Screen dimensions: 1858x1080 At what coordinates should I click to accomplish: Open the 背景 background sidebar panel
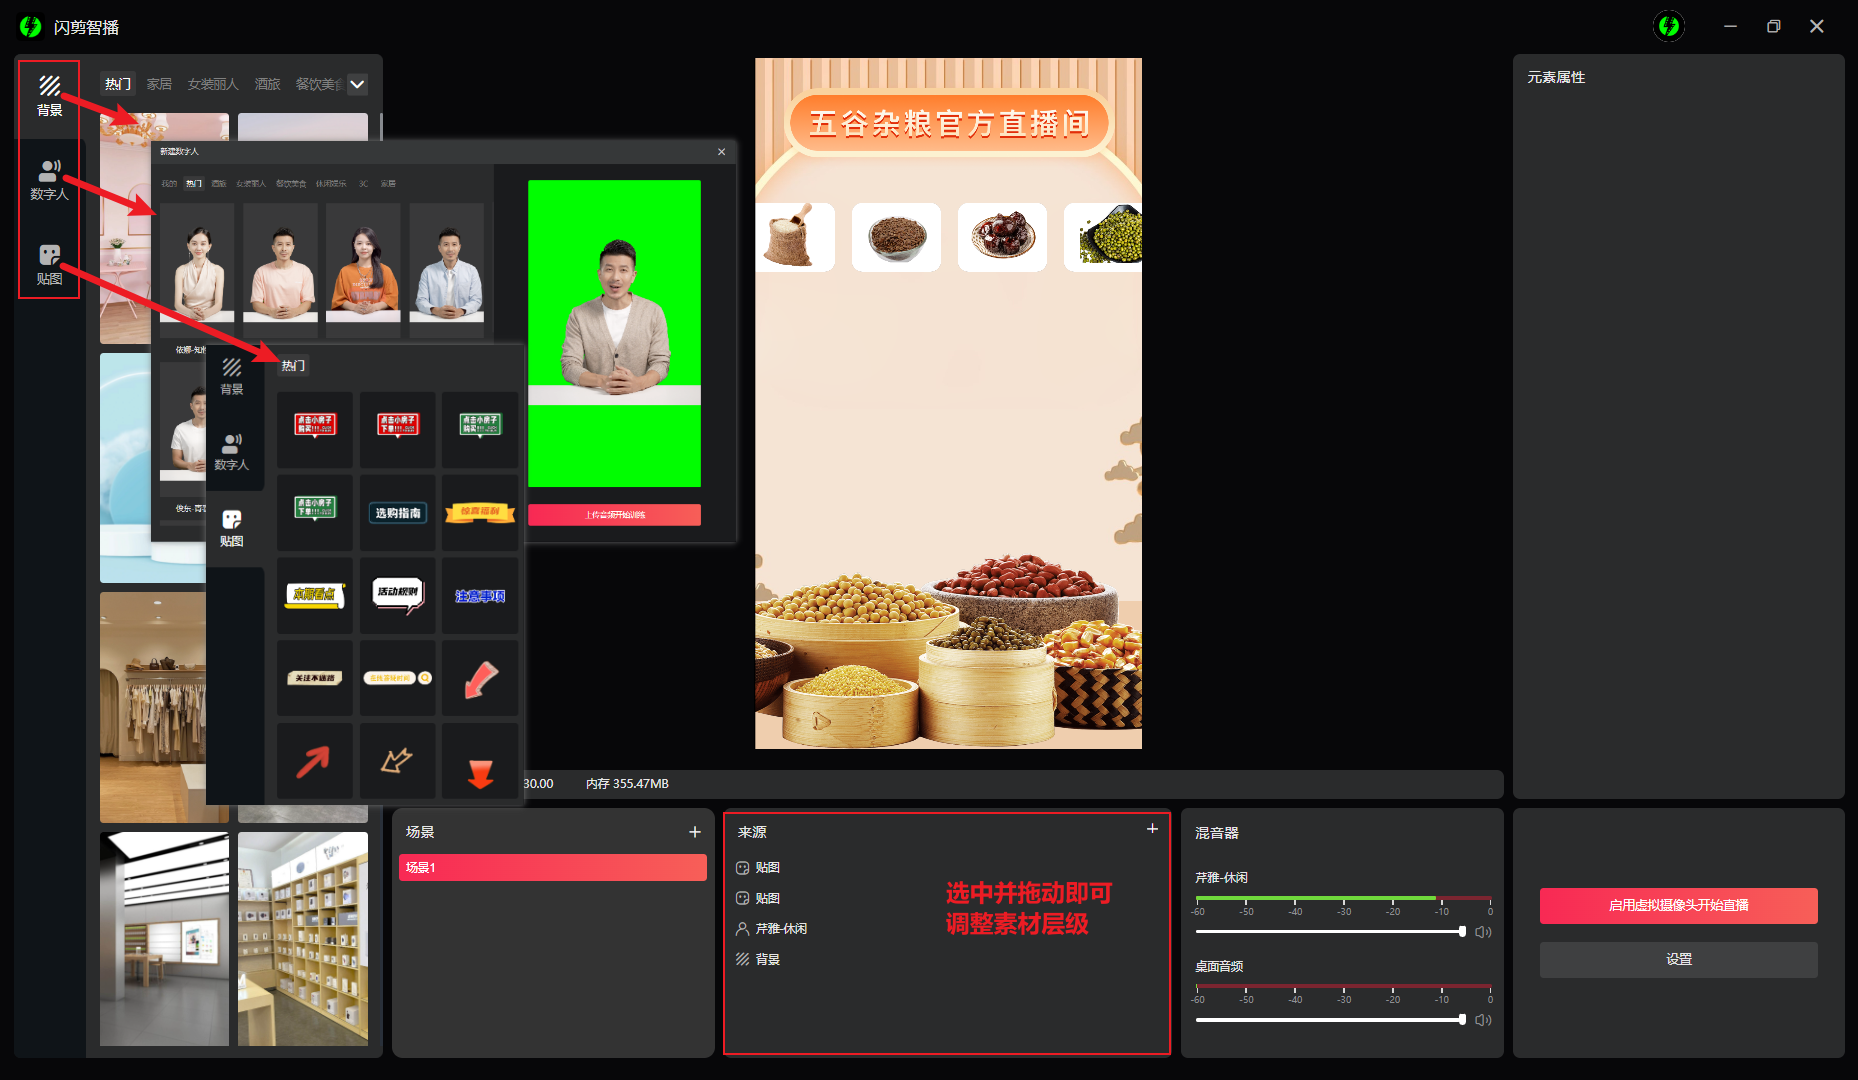click(x=49, y=95)
